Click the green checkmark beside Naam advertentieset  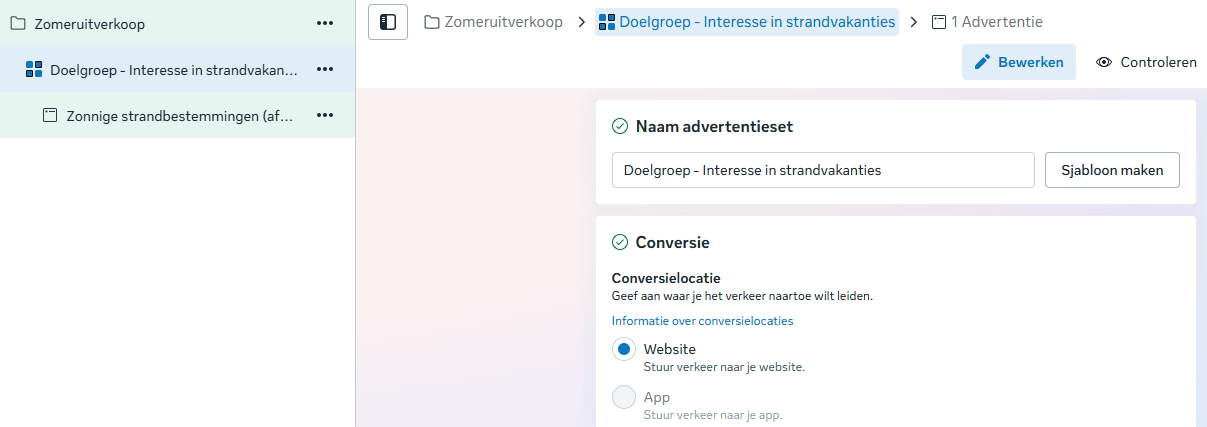(620, 126)
